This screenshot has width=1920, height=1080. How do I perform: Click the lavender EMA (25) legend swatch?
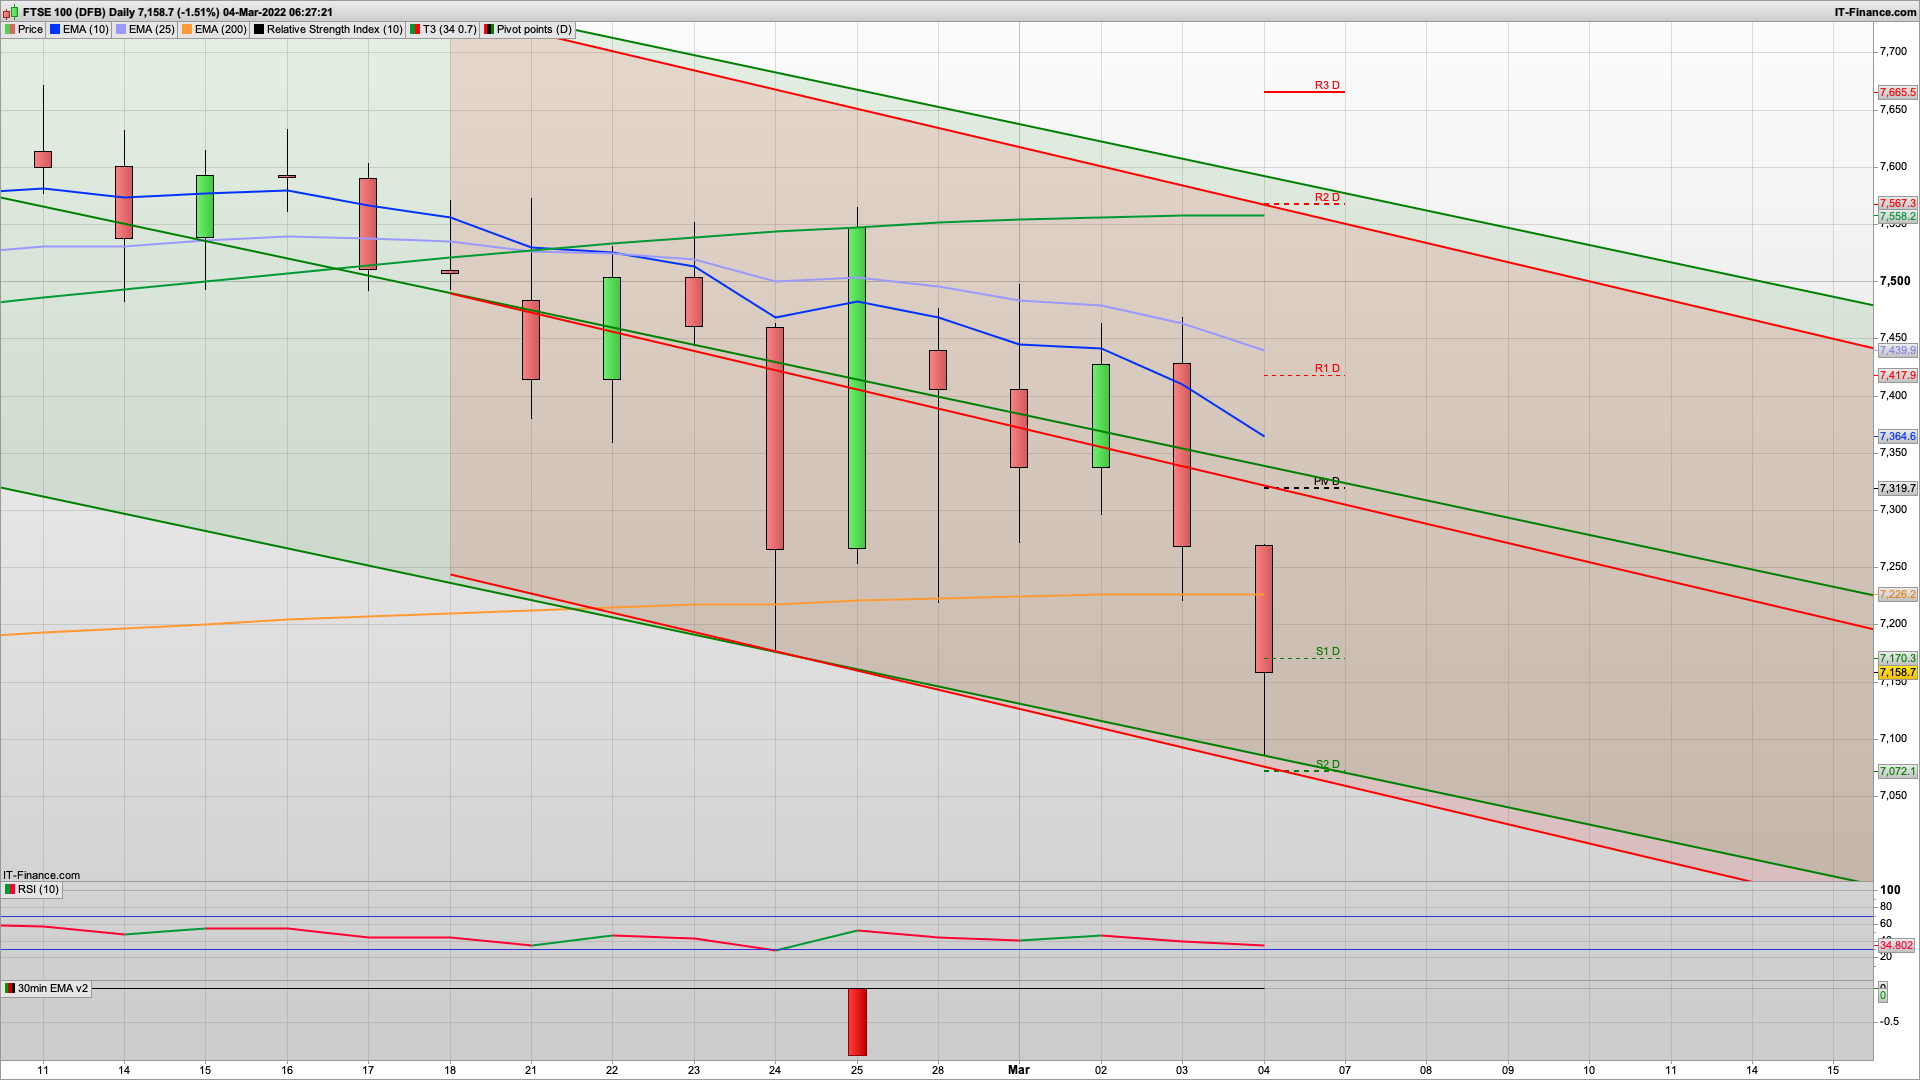click(x=121, y=29)
